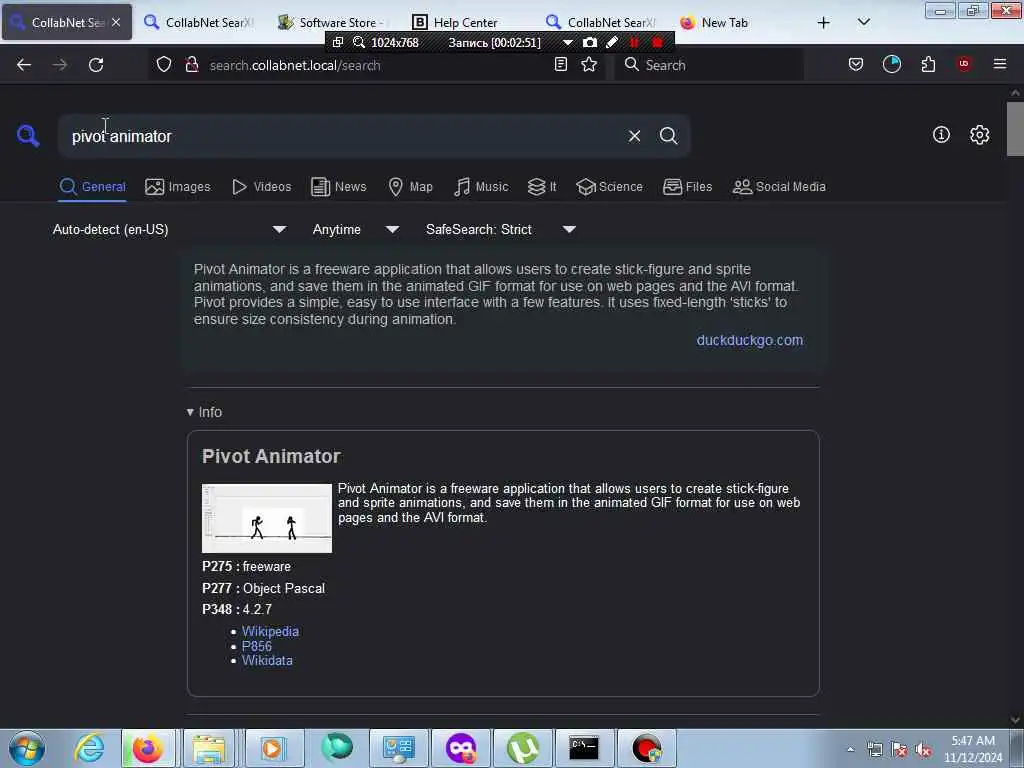Select the Science search category
This screenshot has height=768, width=1024.
tap(609, 187)
